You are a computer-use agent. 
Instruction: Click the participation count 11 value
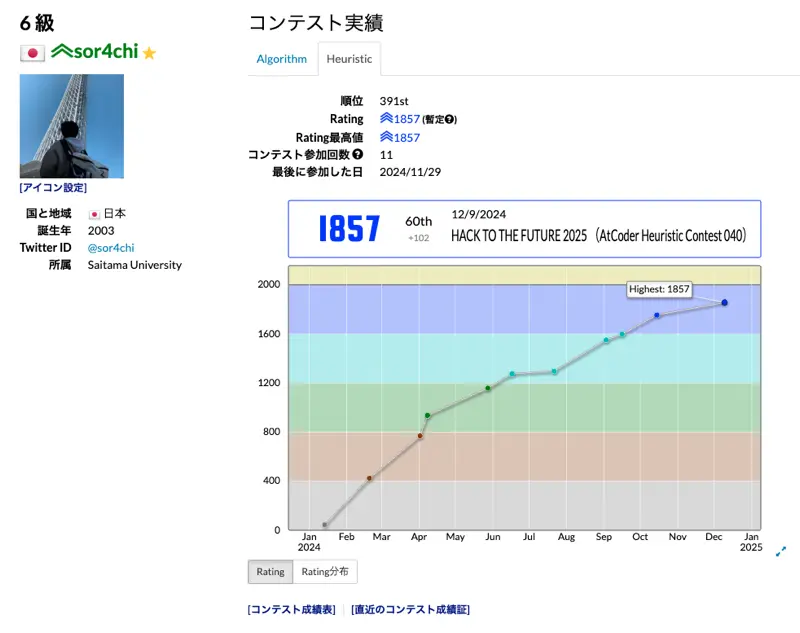[386, 155]
